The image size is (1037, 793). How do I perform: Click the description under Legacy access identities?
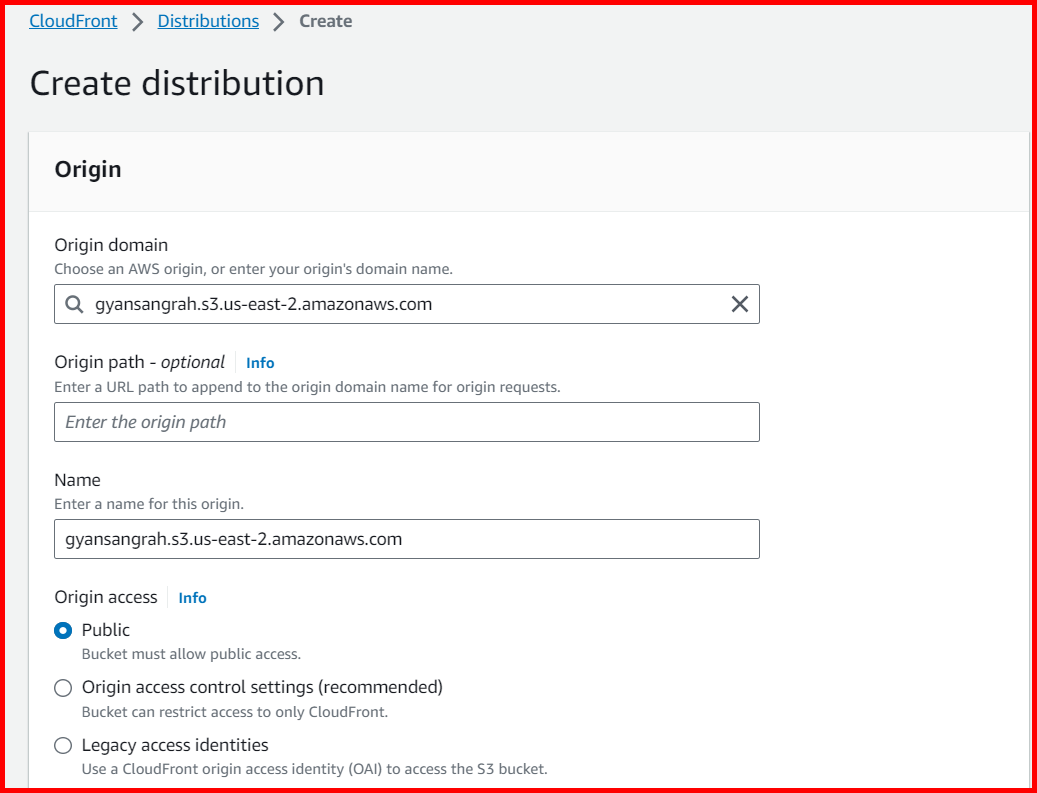point(314,769)
